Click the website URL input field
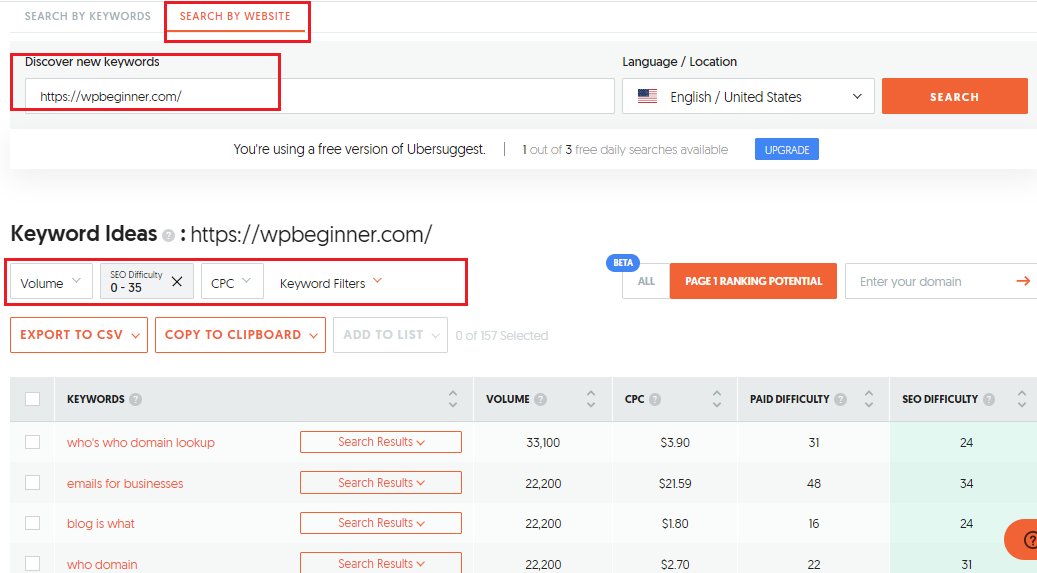The height and width of the screenshot is (573, 1037). coord(319,96)
